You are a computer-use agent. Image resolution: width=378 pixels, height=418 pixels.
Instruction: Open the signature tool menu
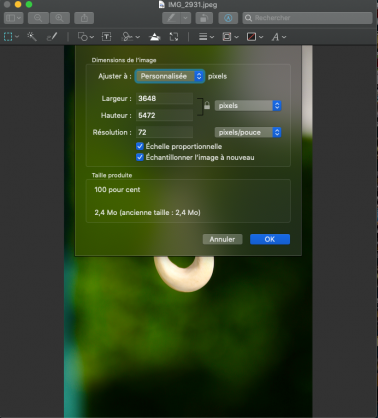pos(131,37)
